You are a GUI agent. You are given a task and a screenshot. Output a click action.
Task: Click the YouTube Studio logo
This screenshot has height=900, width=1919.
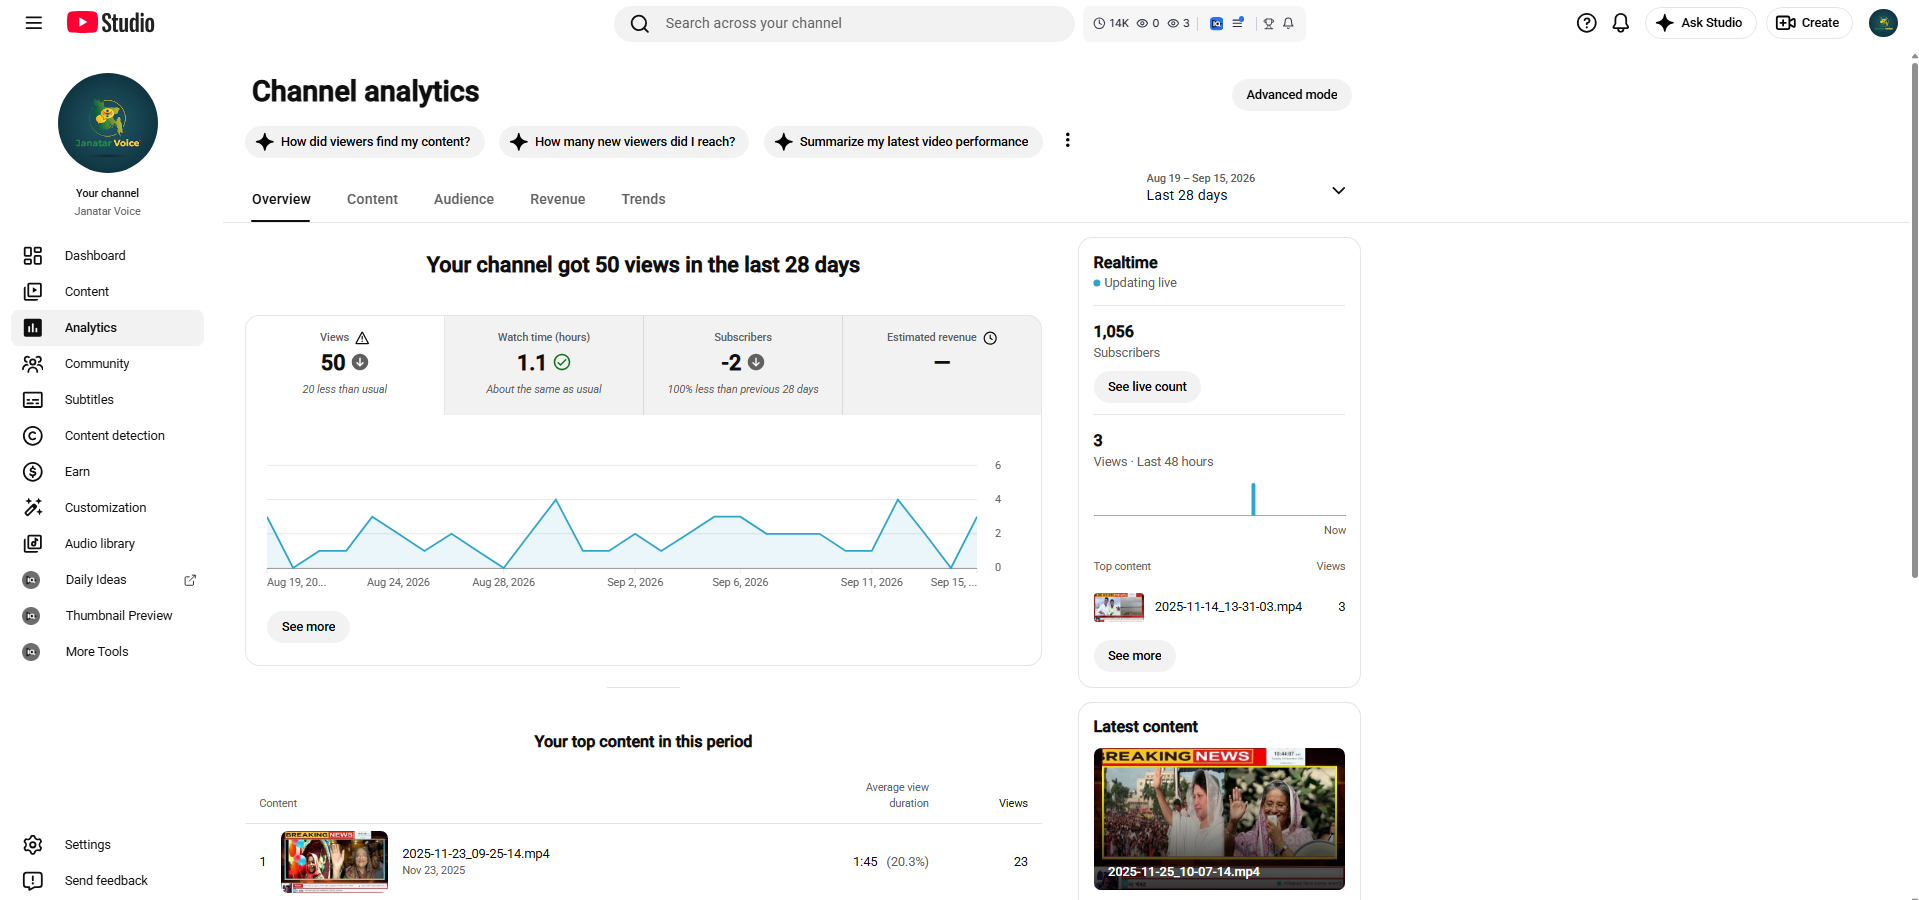[111, 23]
